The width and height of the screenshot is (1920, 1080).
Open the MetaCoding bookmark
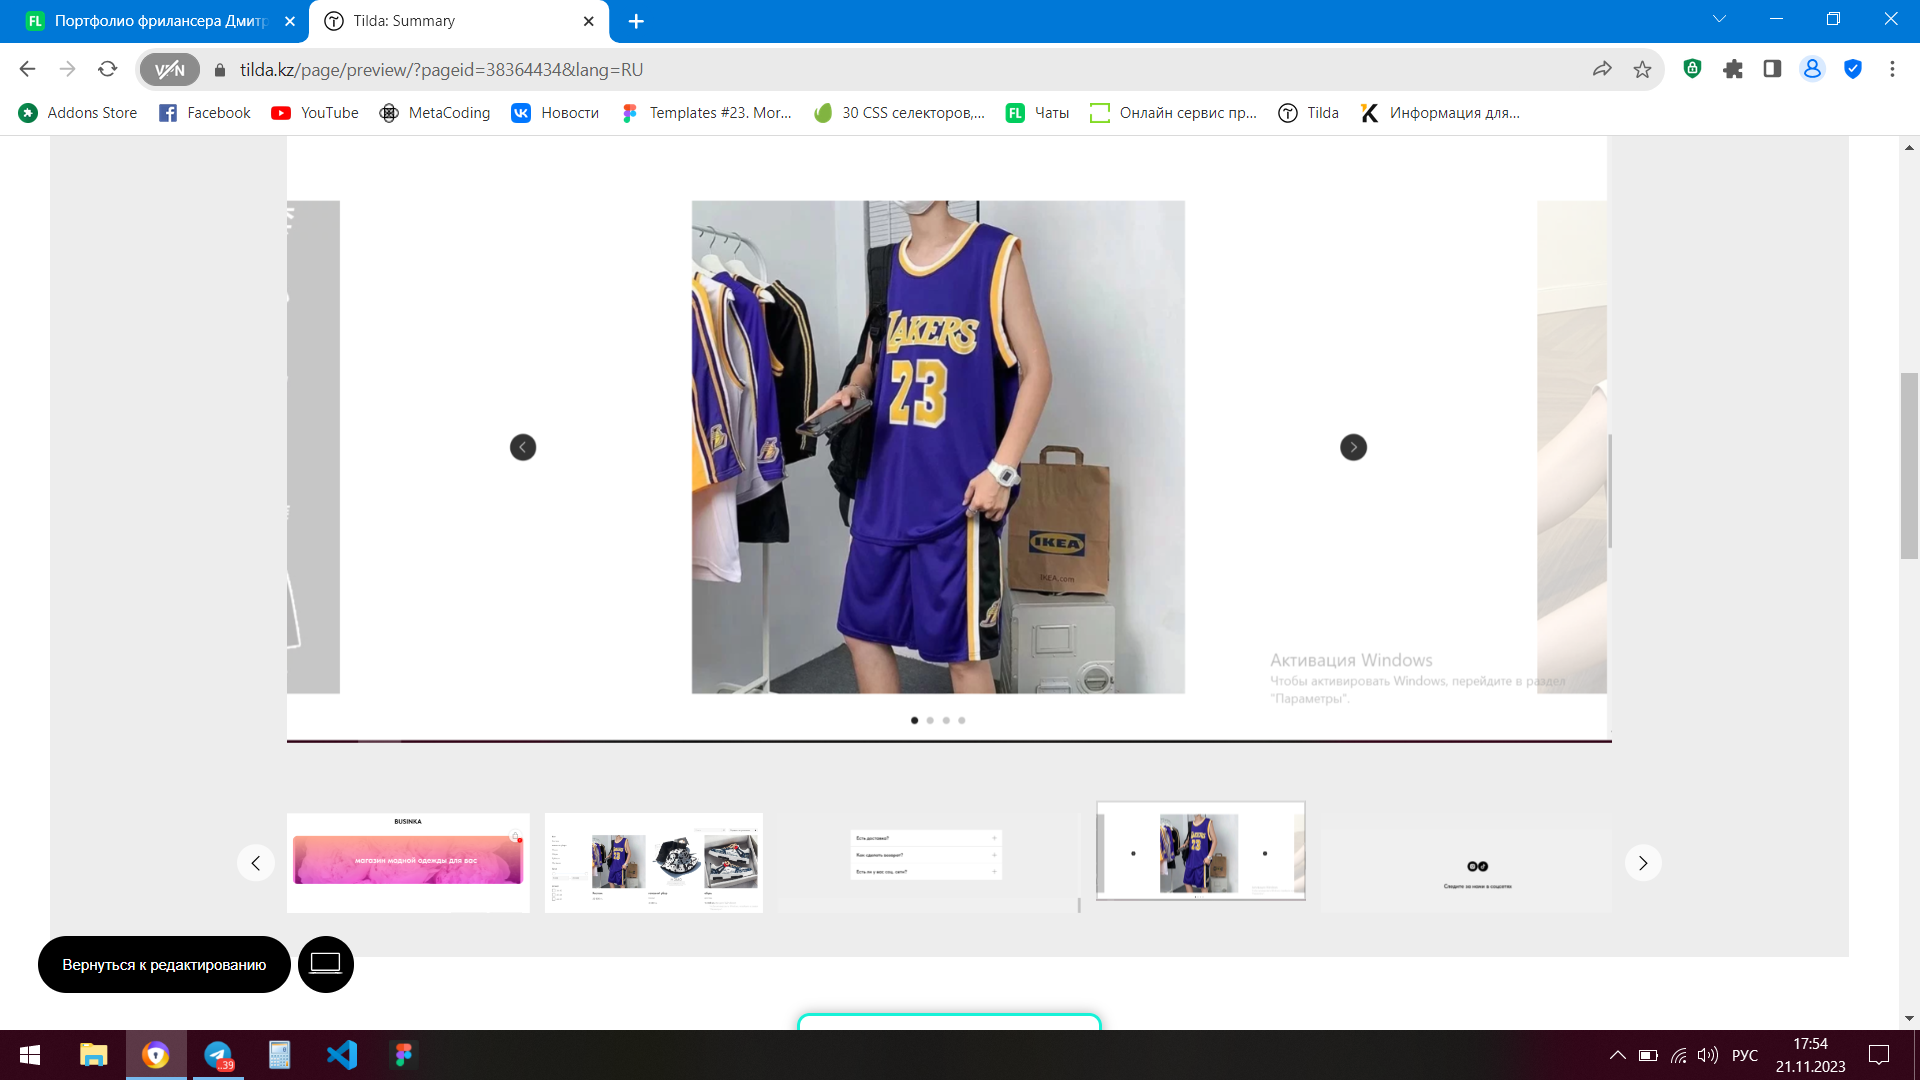tap(435, 113)
